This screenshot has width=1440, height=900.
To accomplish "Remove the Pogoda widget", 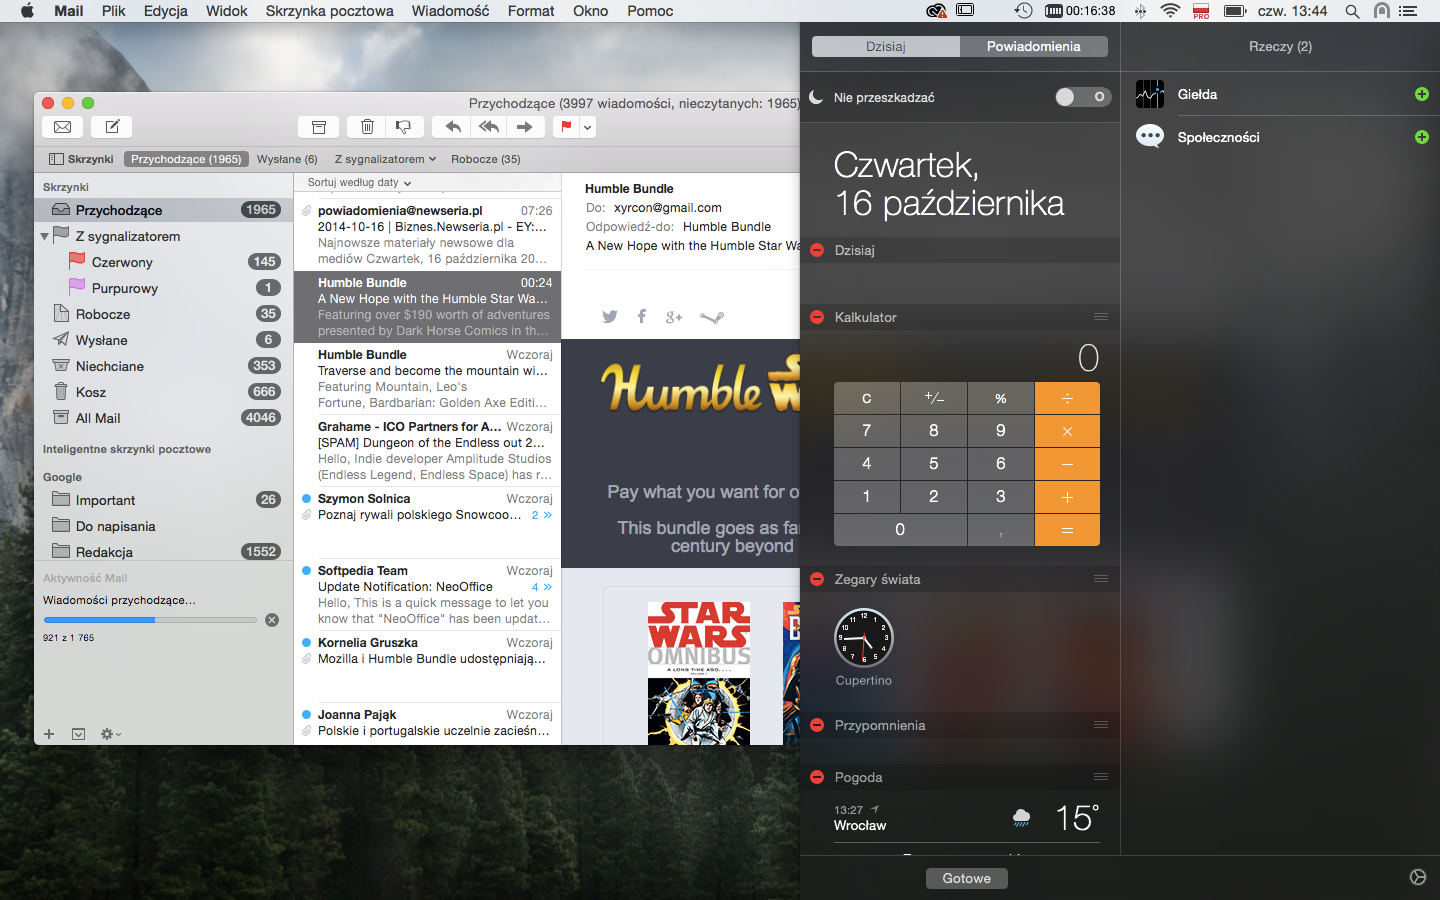I will pyautogui.click(x=817, y=777).
